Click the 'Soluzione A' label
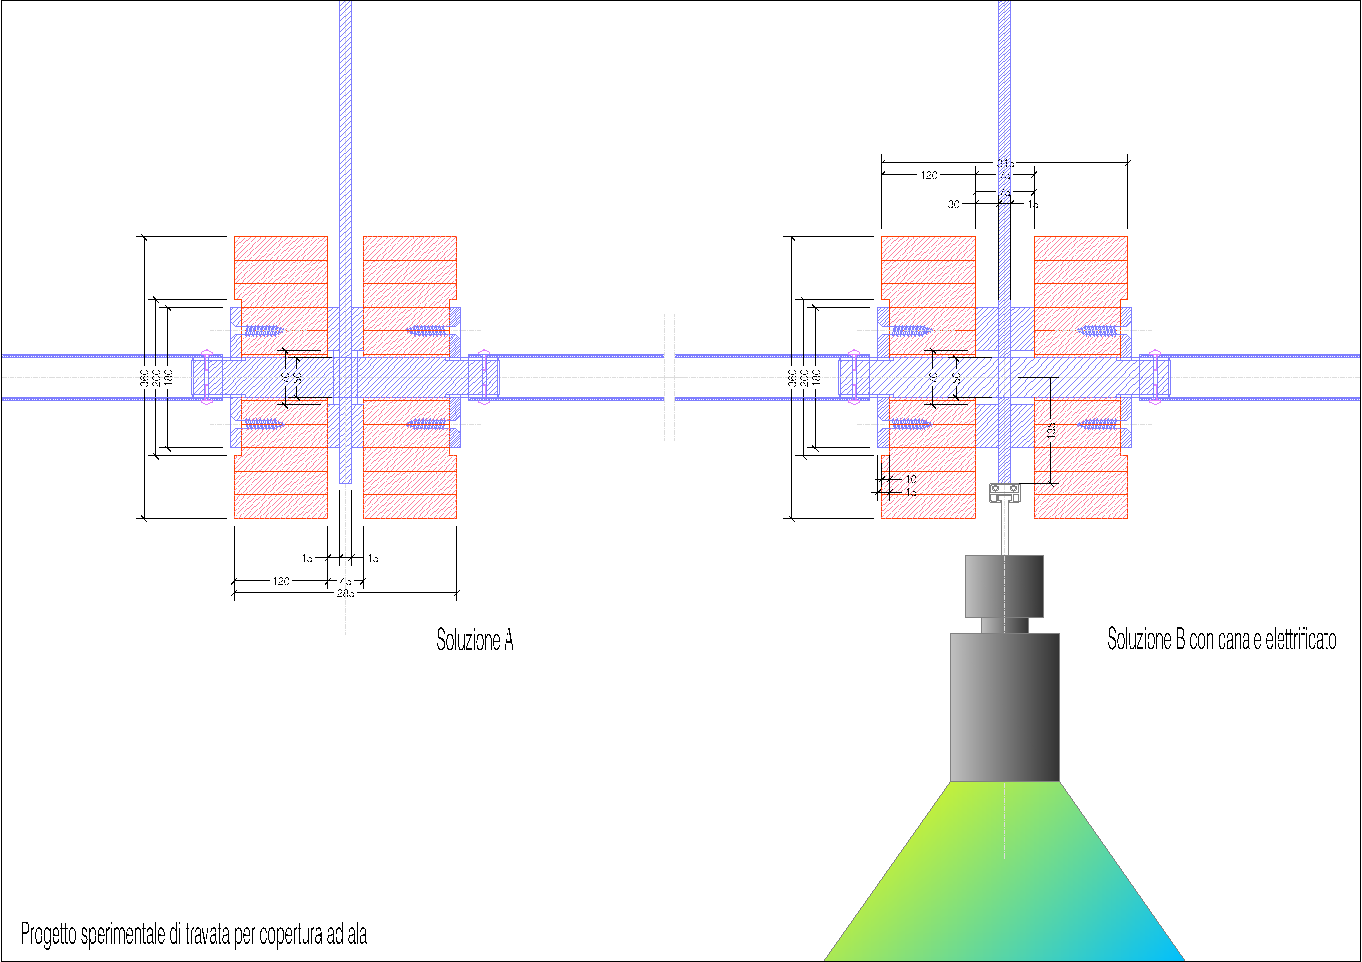 pos(475,640)
